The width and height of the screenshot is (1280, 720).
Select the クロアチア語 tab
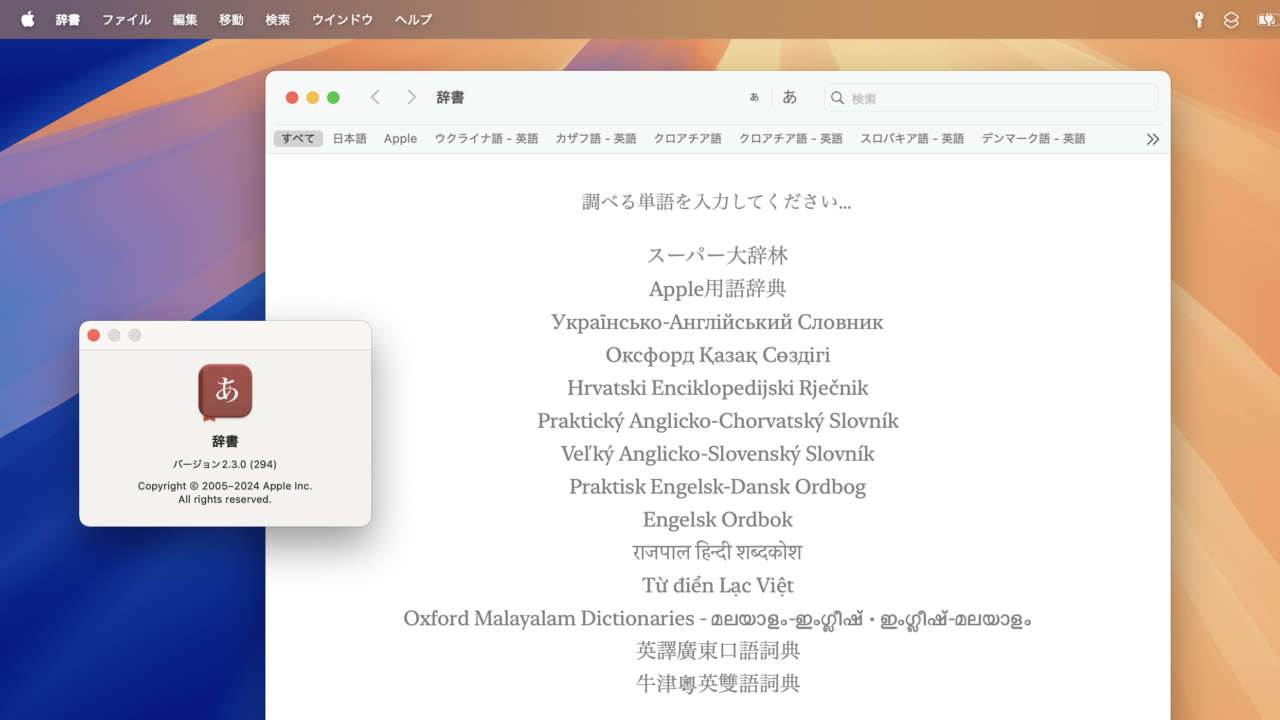[x=688, y=139]
